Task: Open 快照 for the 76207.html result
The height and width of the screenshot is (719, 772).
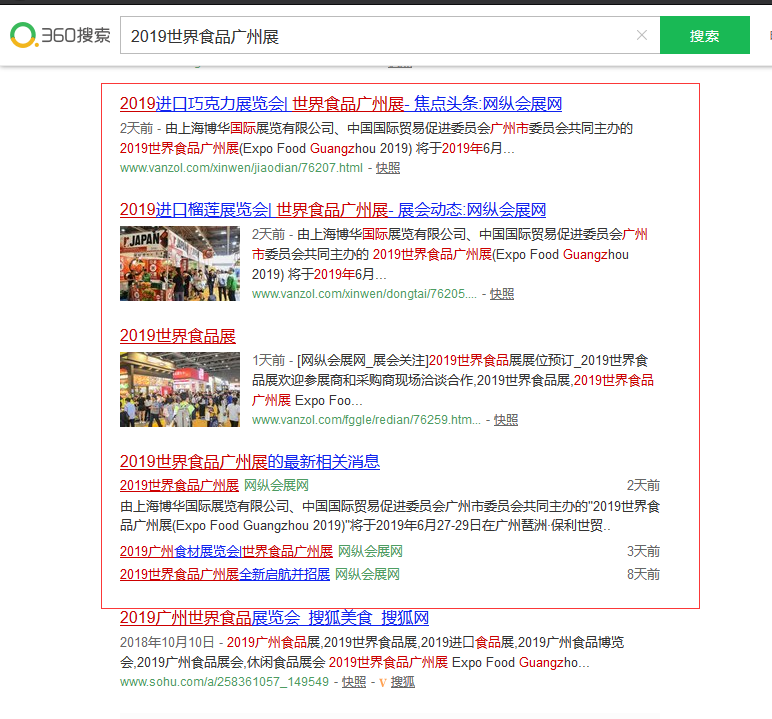Action: pos(388,168)
